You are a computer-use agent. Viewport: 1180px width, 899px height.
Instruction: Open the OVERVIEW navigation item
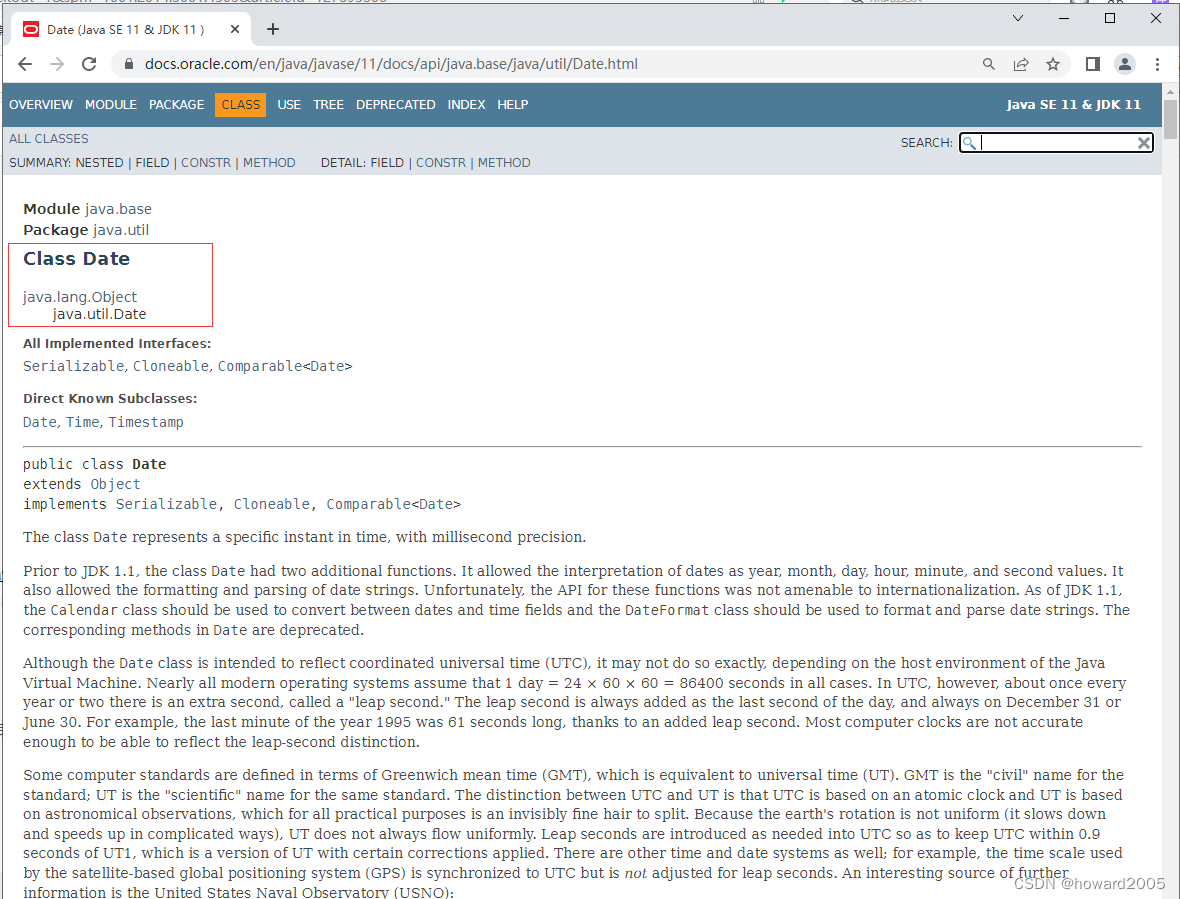[x=41, y=105]
